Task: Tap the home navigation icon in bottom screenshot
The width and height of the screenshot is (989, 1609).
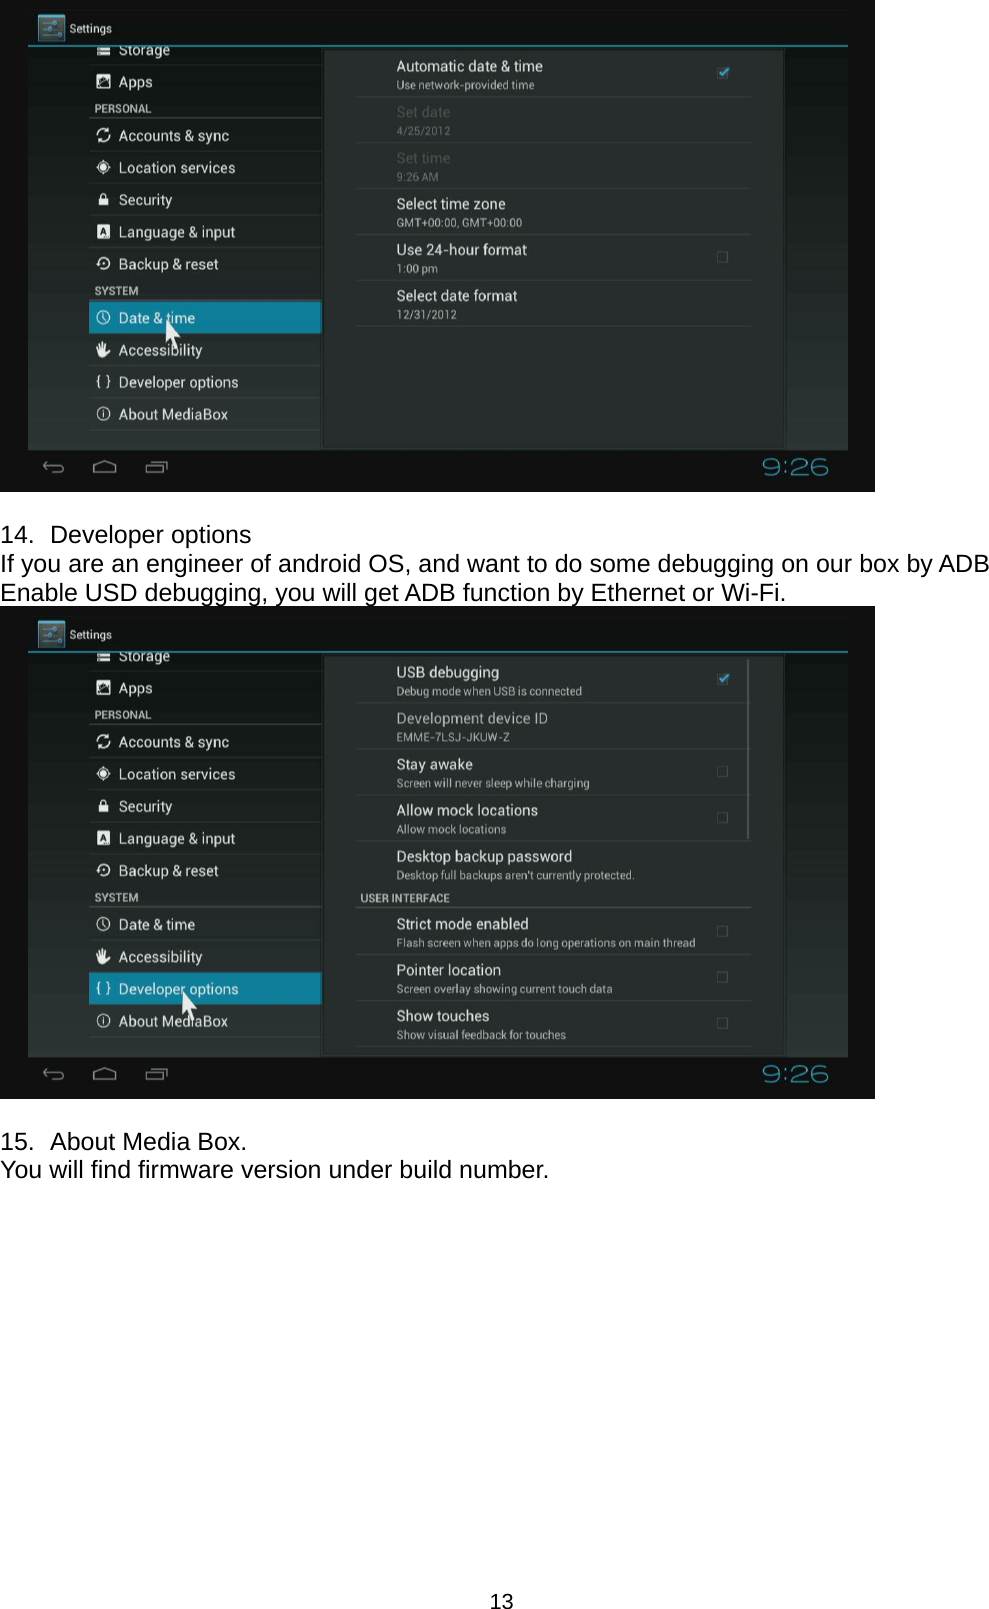Action: (105, 1074)
